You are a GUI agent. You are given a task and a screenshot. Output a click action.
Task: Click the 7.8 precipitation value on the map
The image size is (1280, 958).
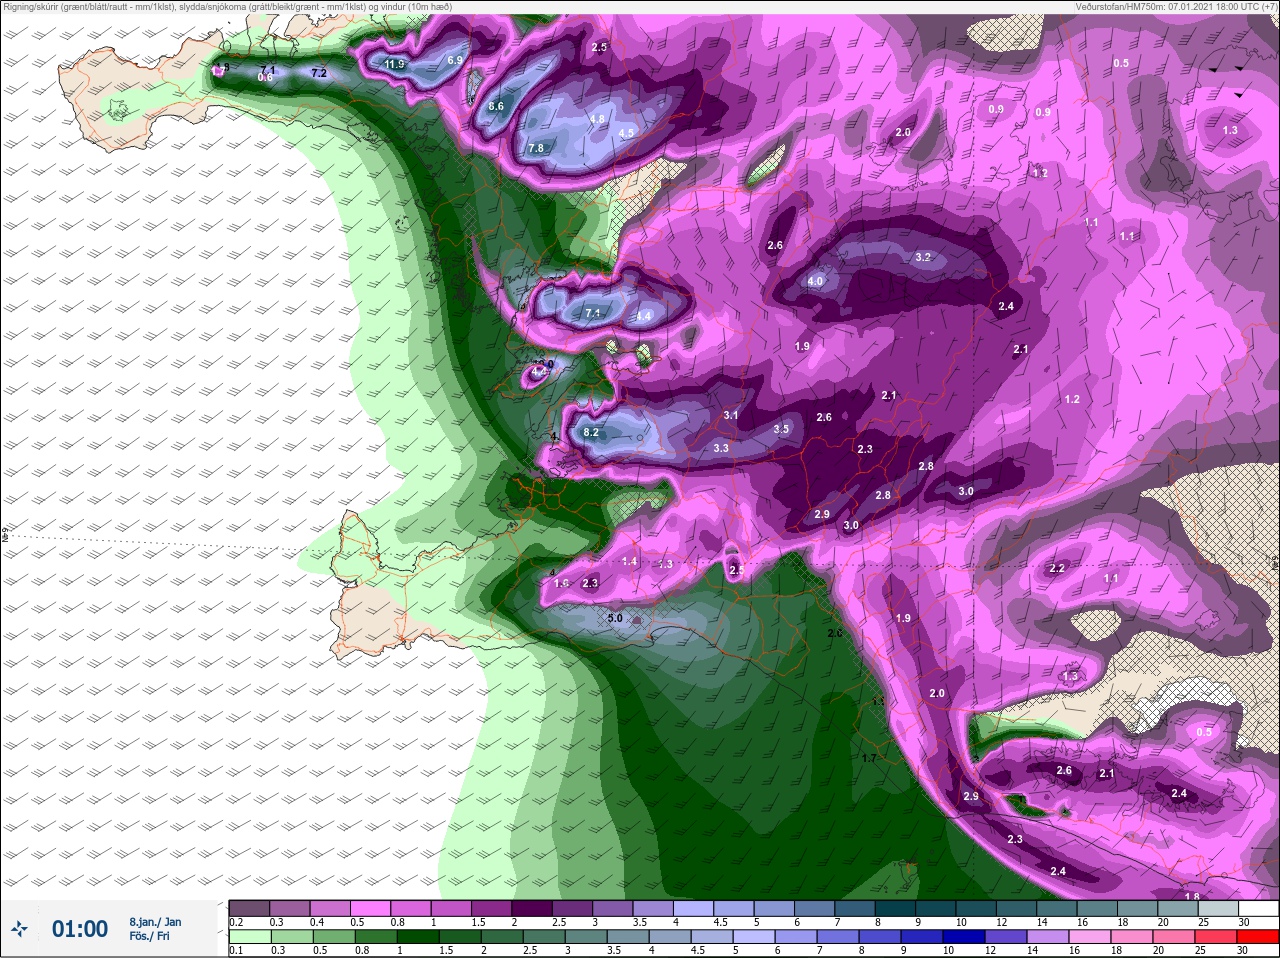(536, 148)
